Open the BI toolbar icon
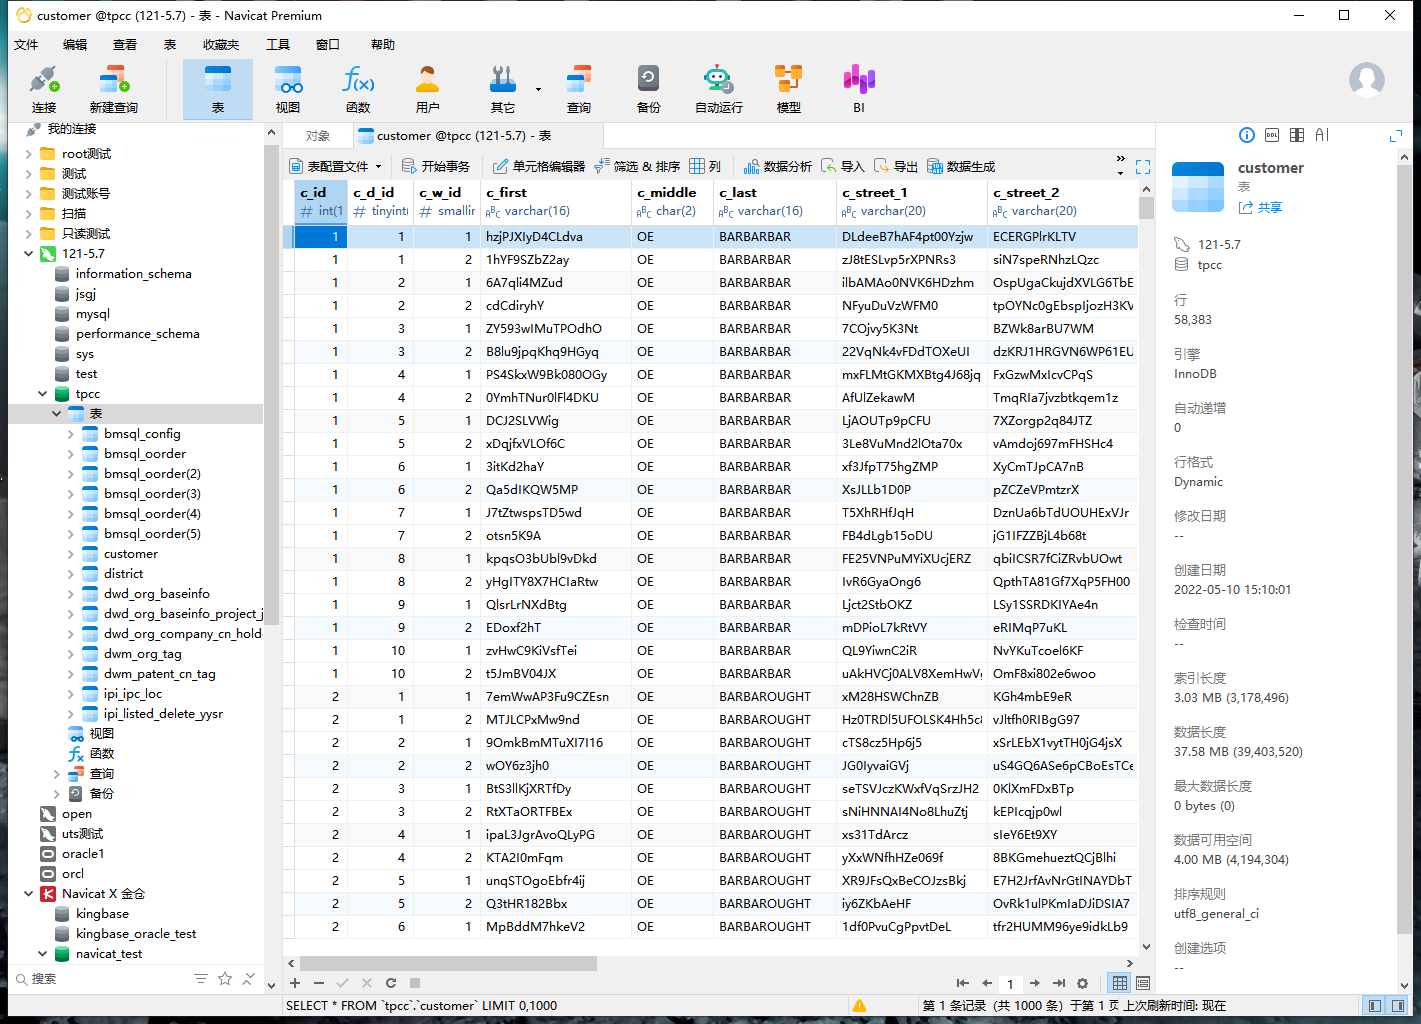Viewport: 1421px width, 1024px height. [859, 89]
